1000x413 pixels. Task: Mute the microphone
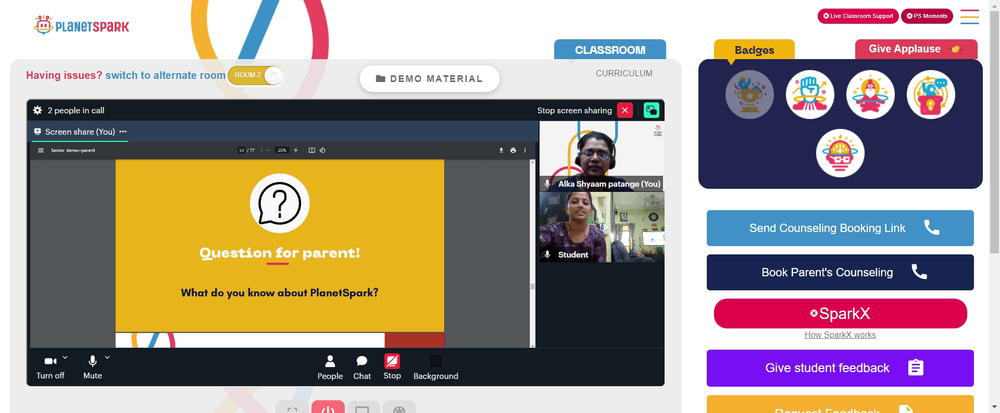pyautogui.click(x=92, y=368)
